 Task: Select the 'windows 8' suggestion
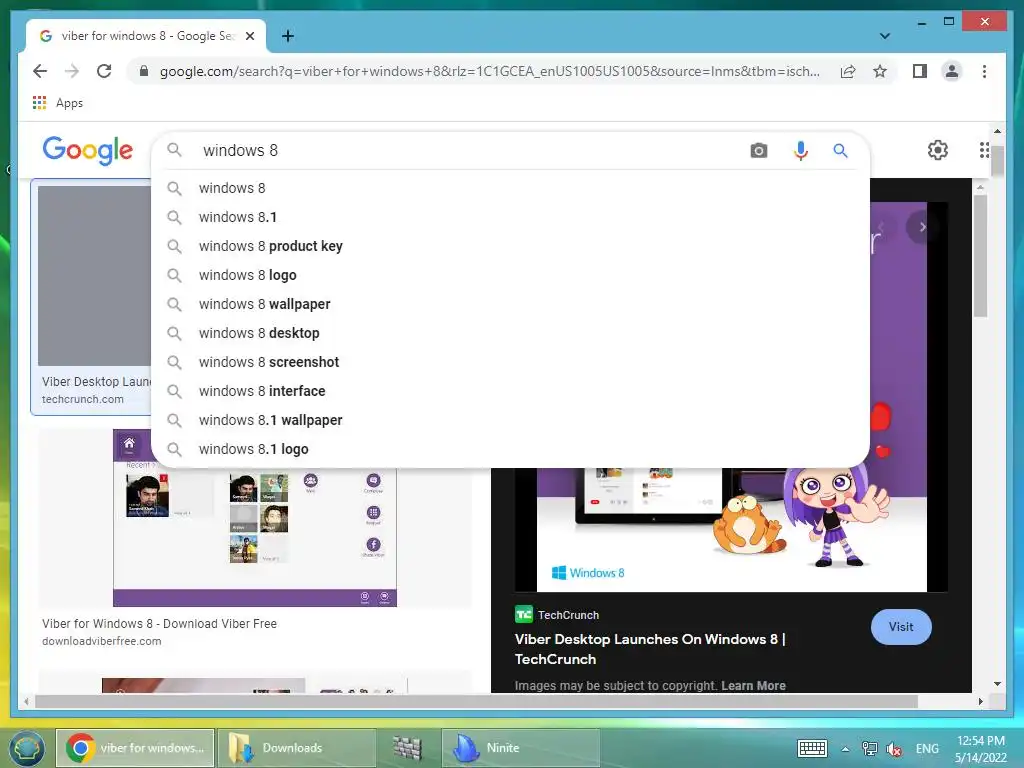pos(510,188)
